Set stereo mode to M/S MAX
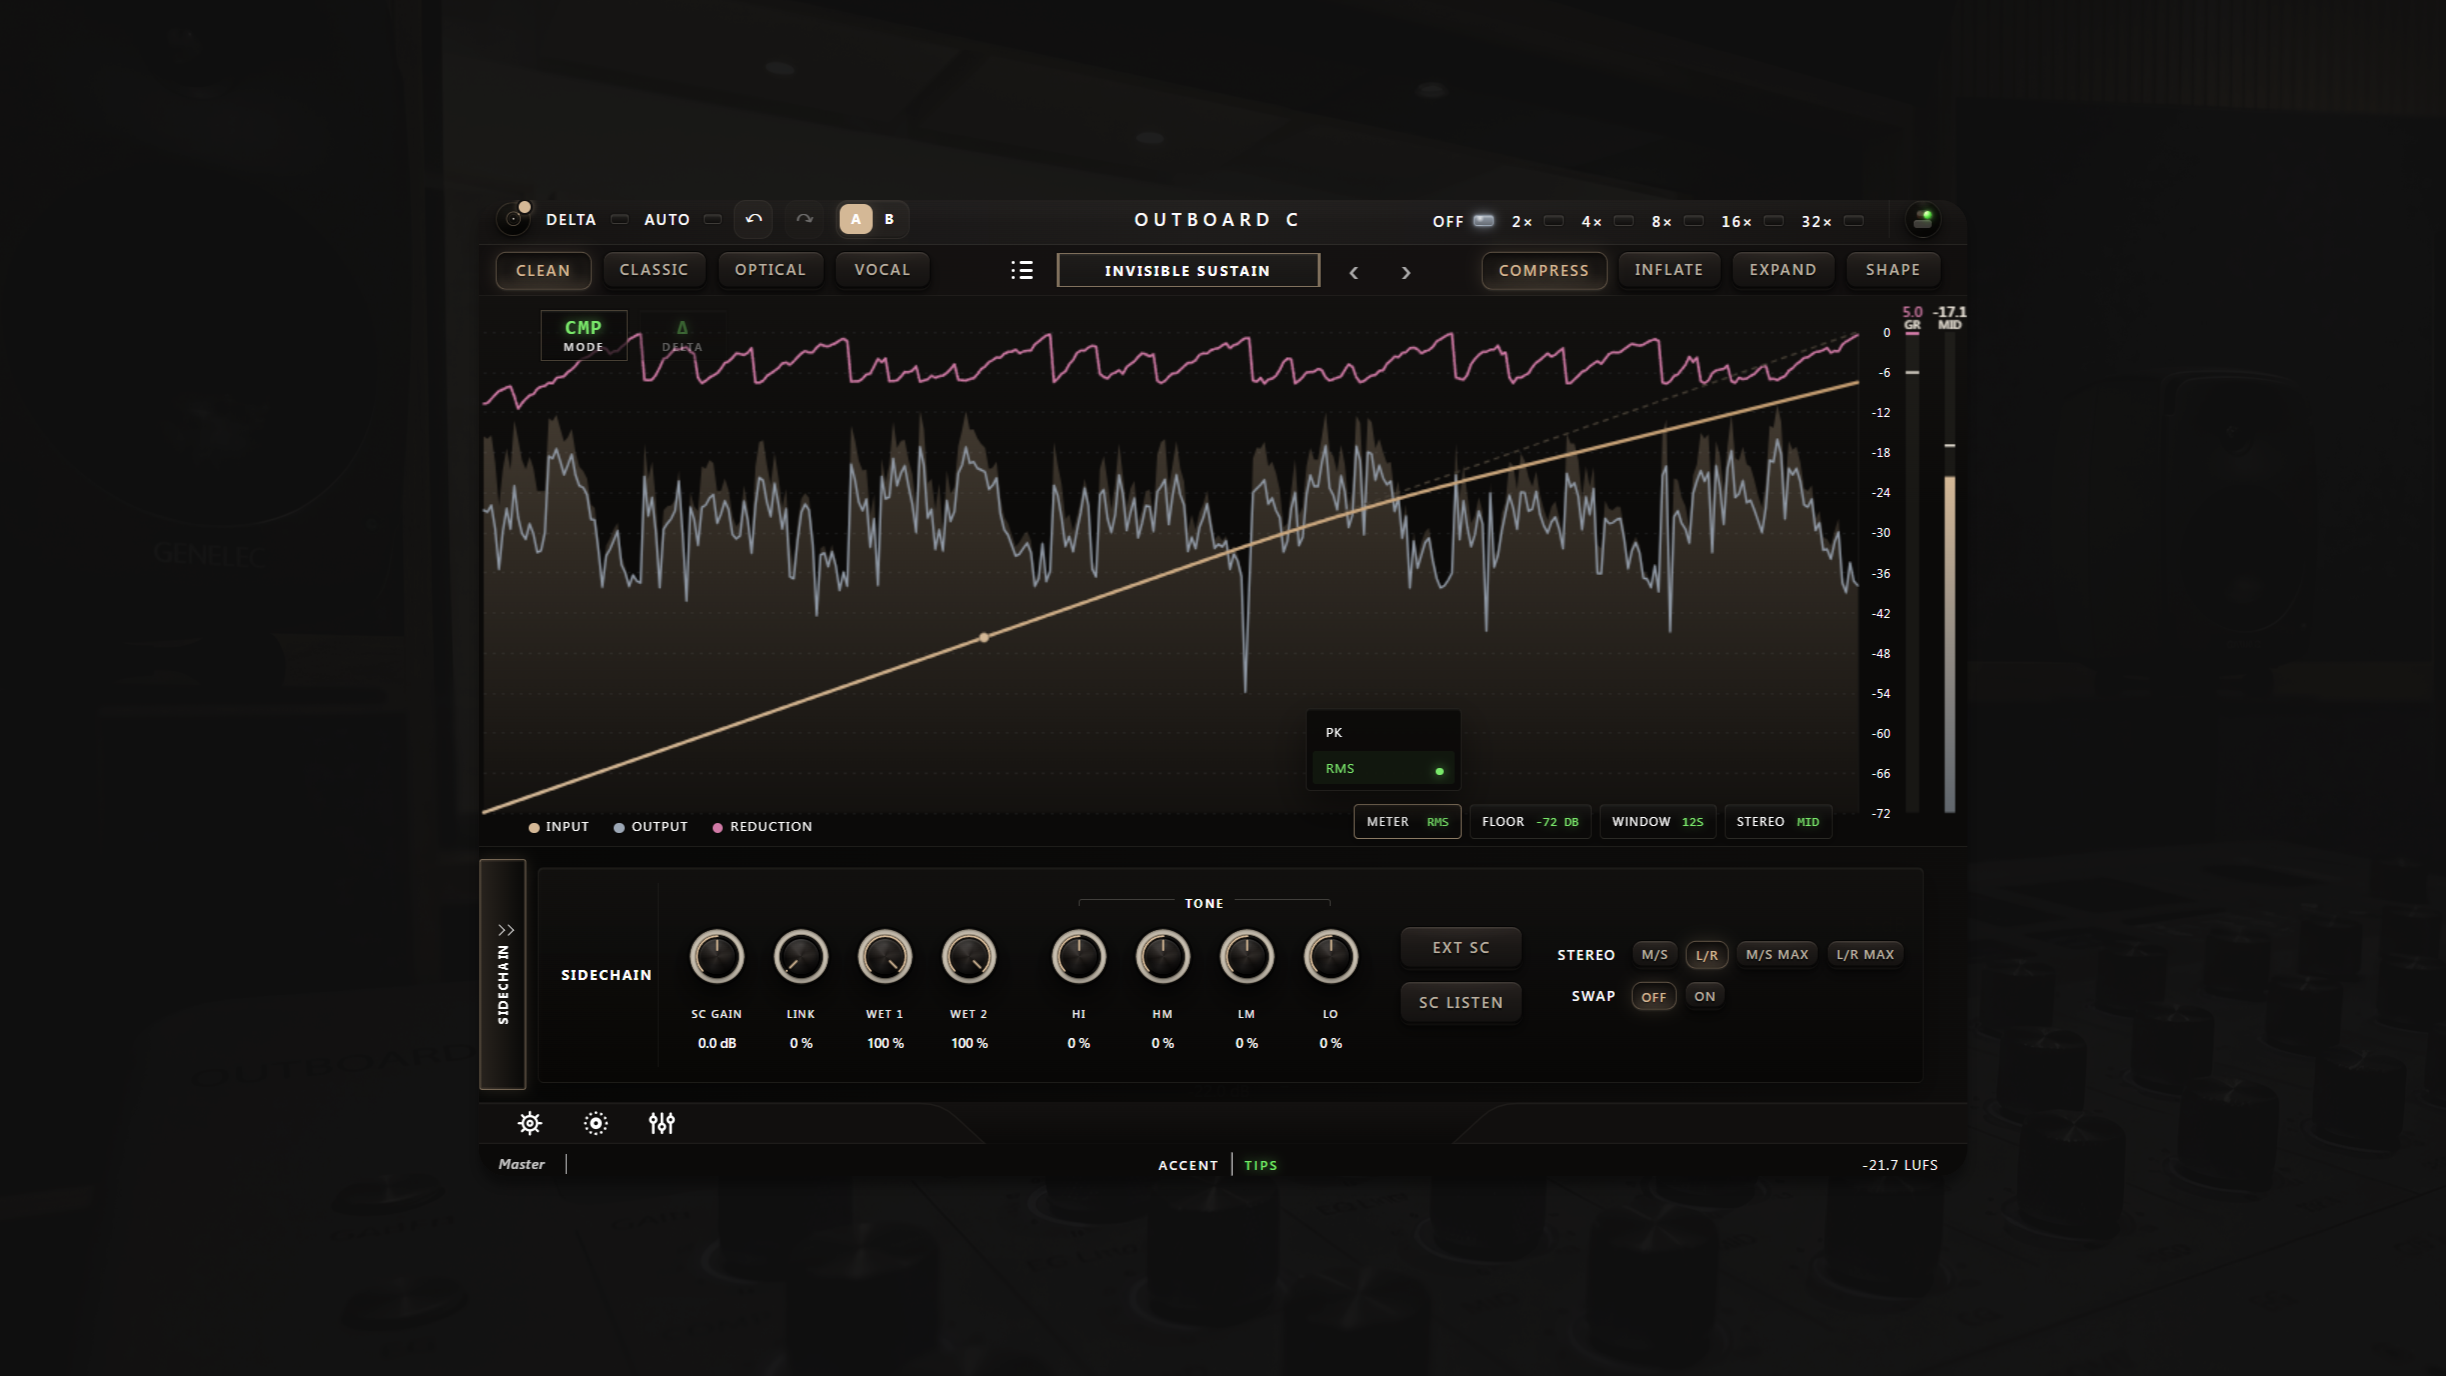 [1777, 955]
